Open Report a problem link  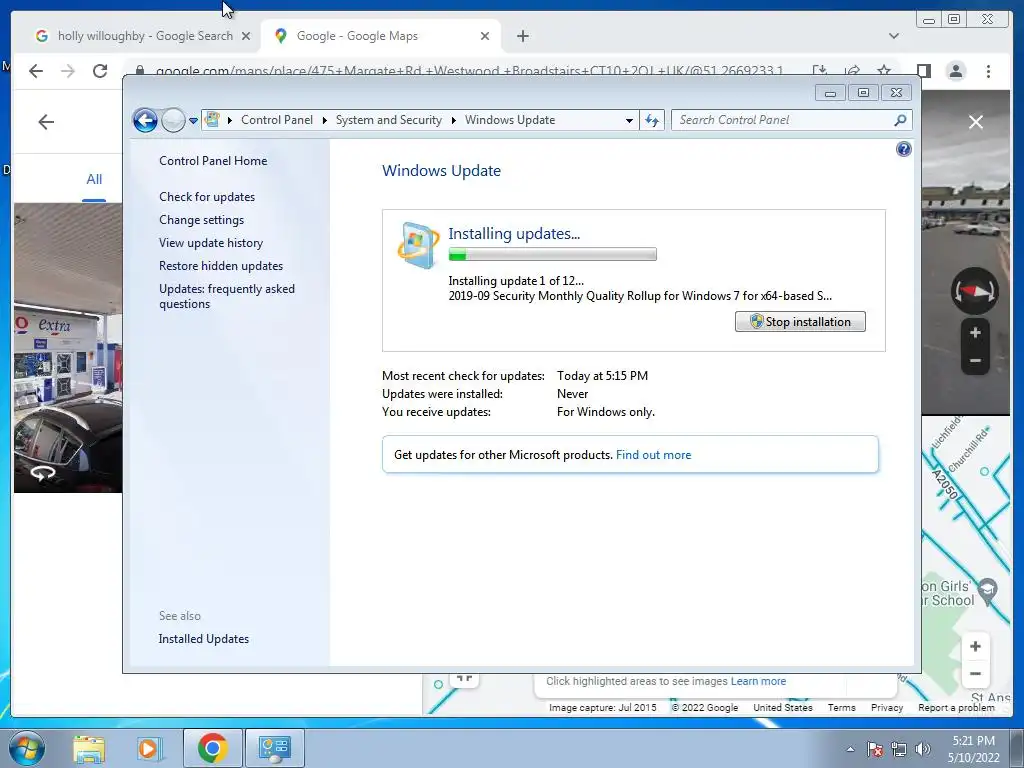tap(956, 707)
